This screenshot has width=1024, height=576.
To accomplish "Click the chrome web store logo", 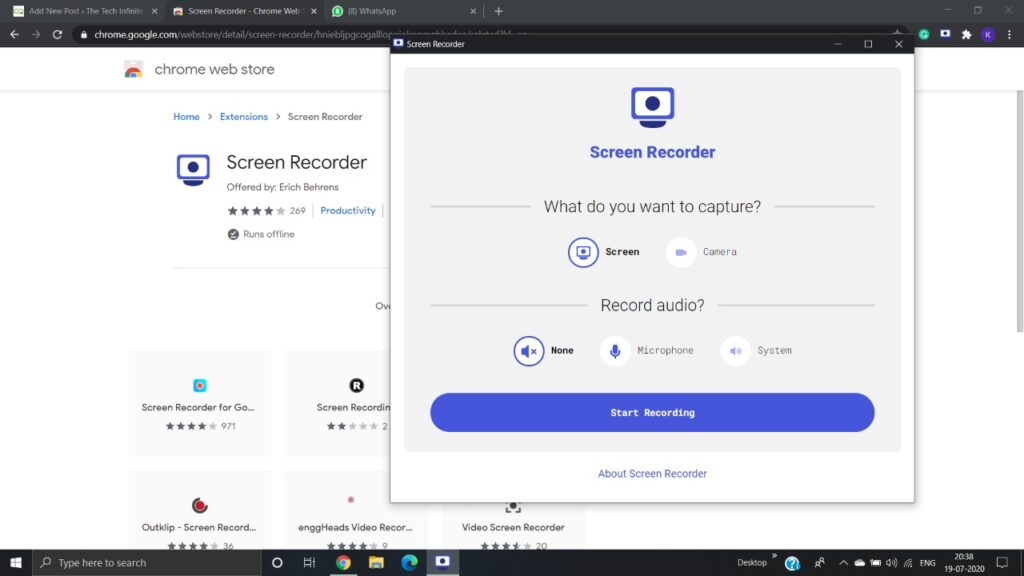I will coord(199,69).
